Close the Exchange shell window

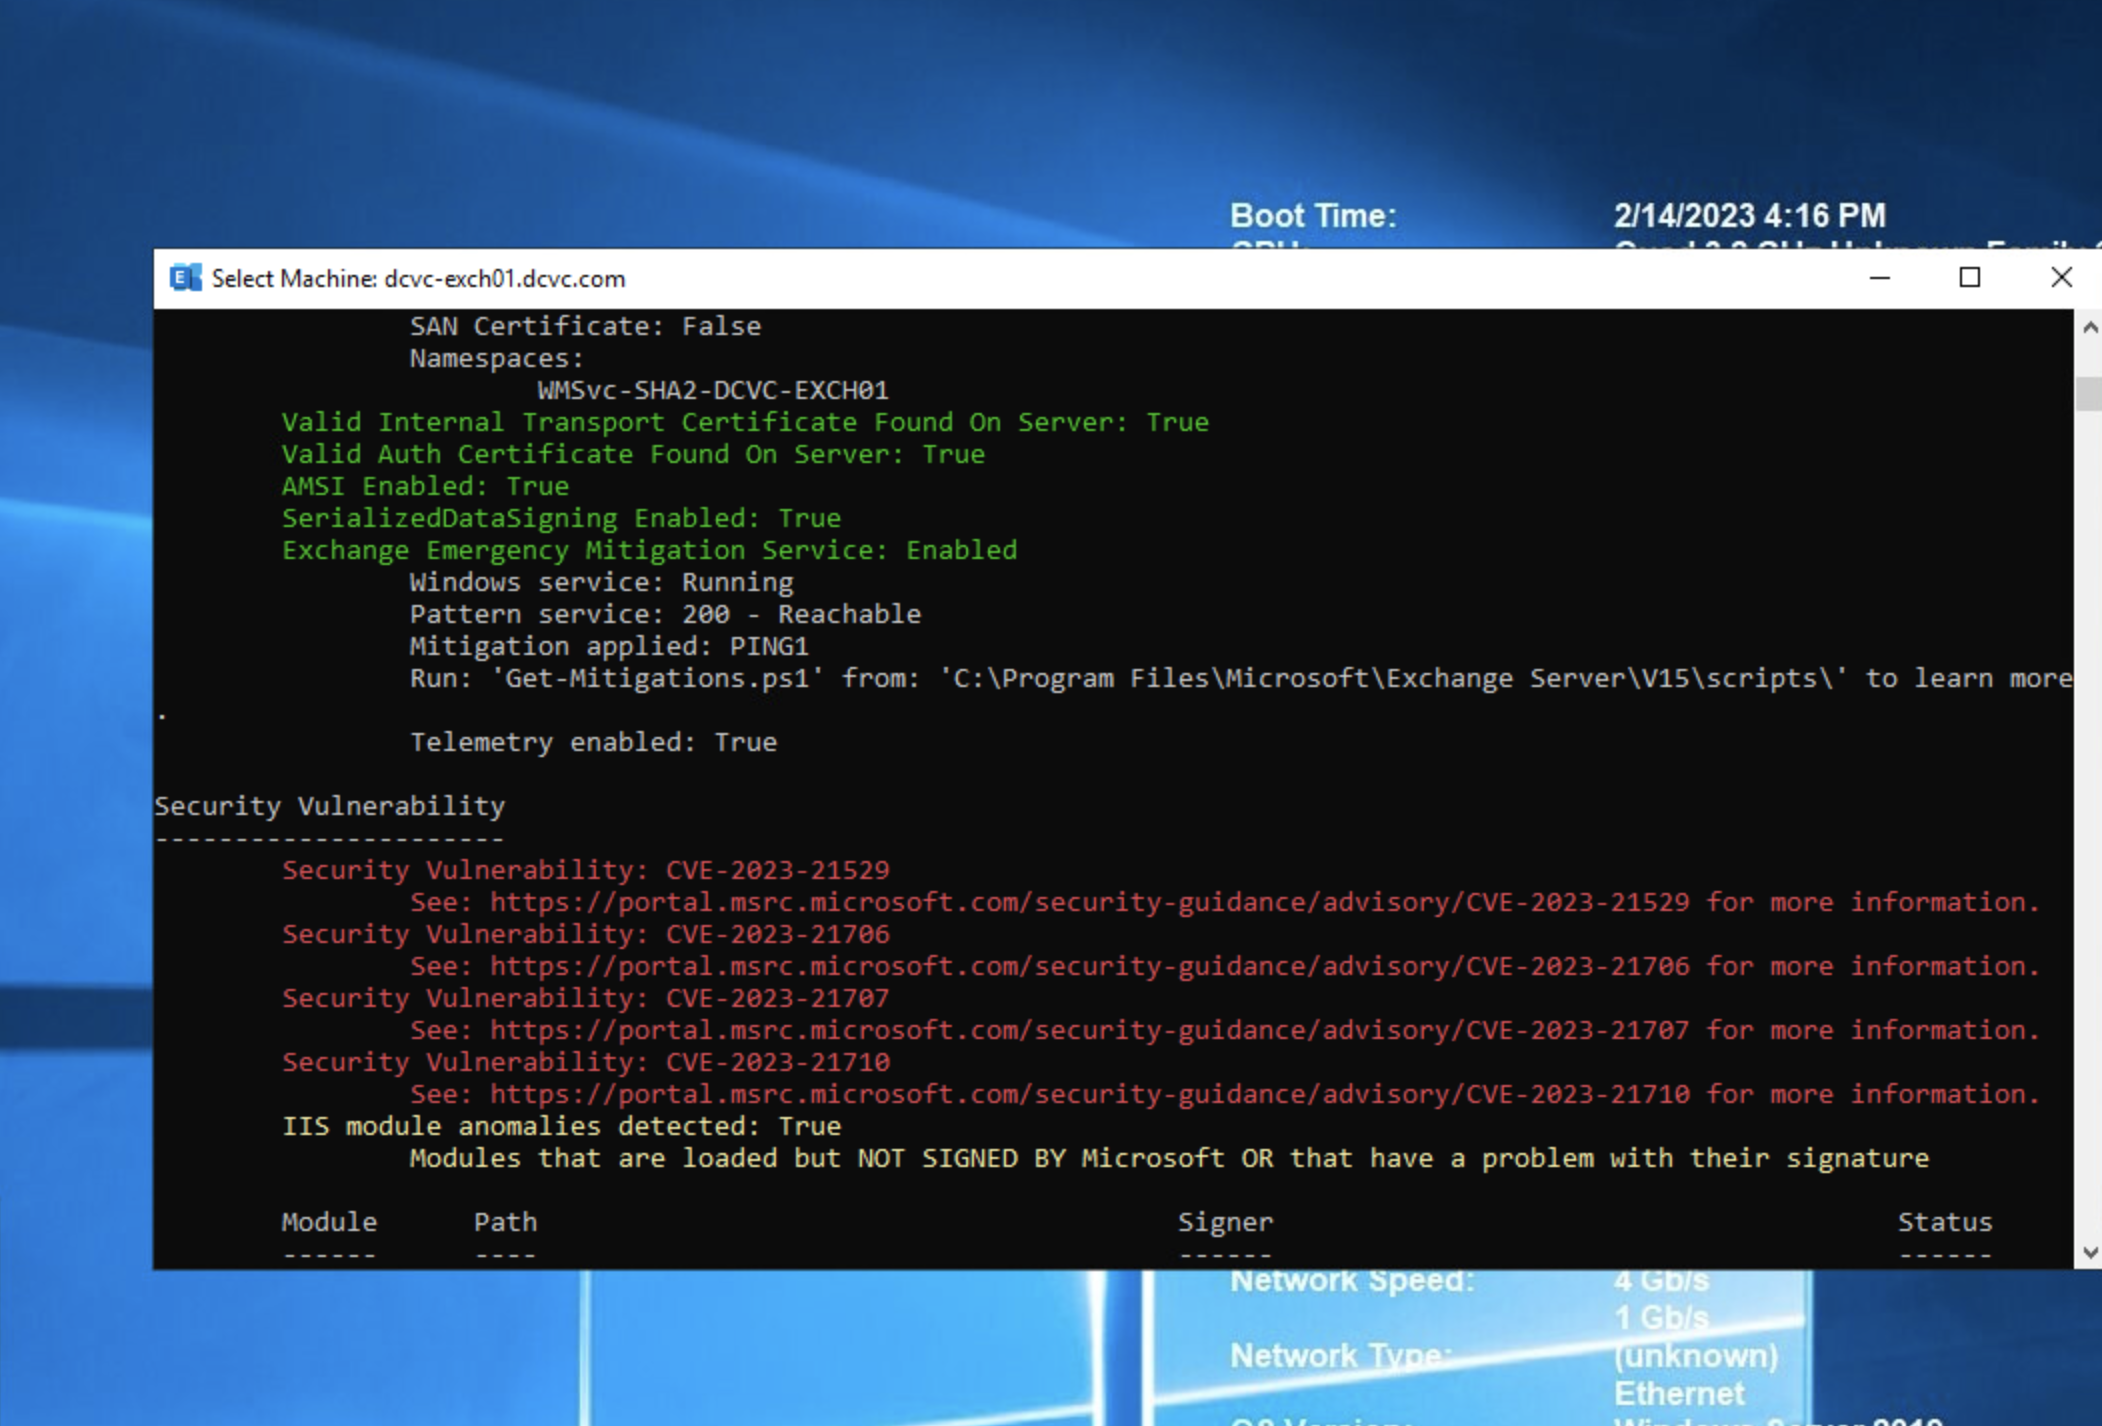pyautogui.click(x=2060, y=278)
